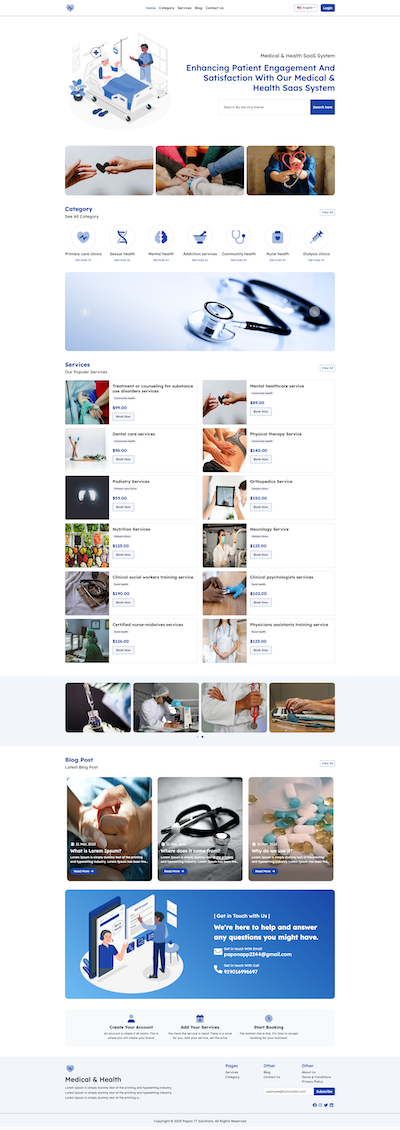Go to the heart logo in the header
The image size is (400, 1130).
coord(70,8)
